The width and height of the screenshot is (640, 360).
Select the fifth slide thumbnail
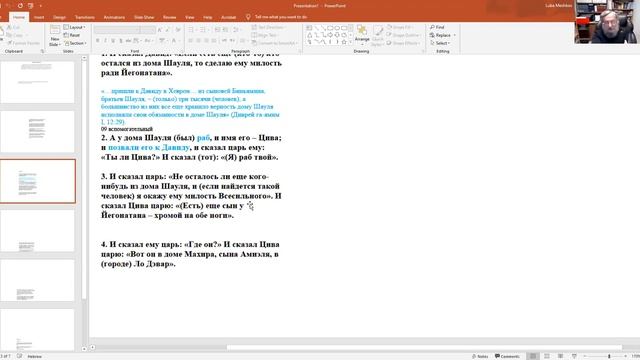[38, 280]
